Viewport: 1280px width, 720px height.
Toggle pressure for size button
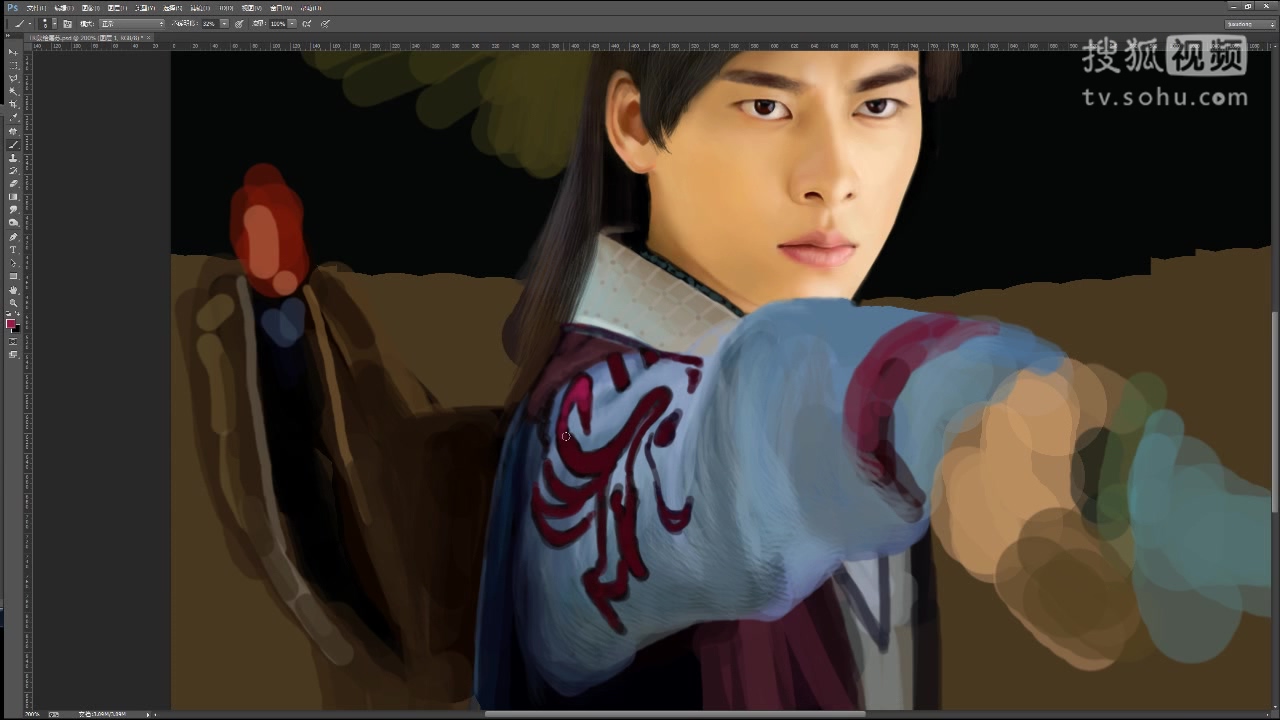[x=325, y=23]
